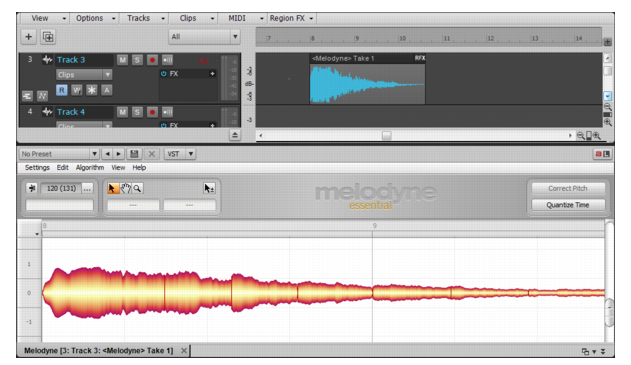Expand the VST dropdown arrow
The image size is (631, 365).
coord(191,154)
